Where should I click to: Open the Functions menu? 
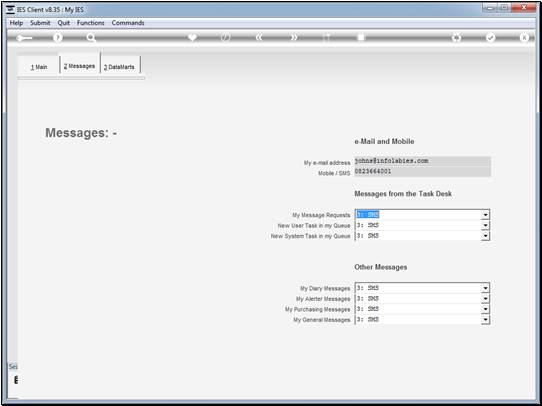pyautogui.click(x=91, y=23)
